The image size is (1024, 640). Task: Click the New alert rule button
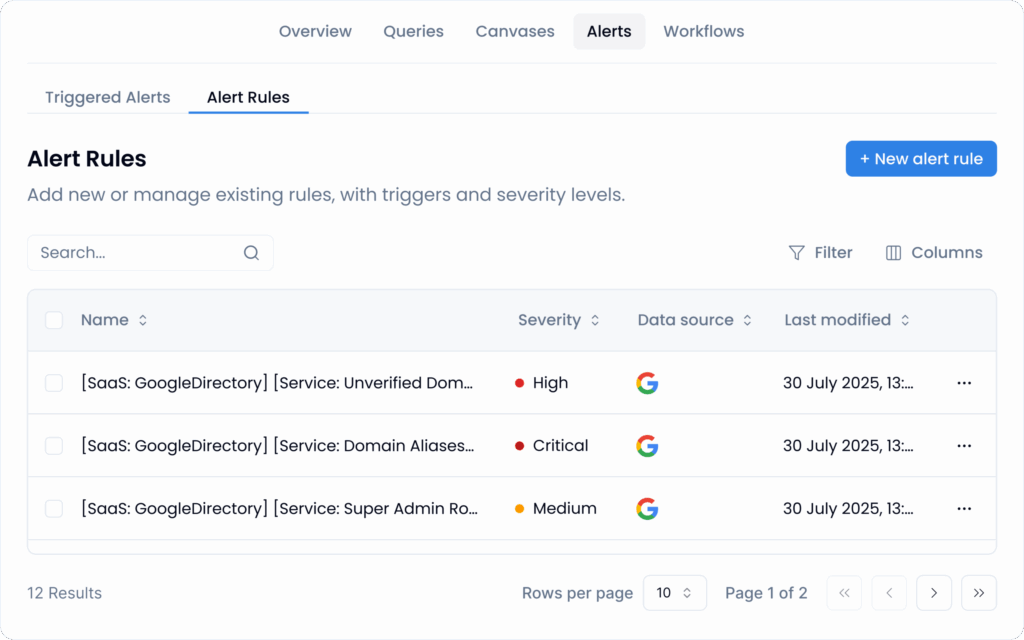pyautogui.click(x=921, y=158)
